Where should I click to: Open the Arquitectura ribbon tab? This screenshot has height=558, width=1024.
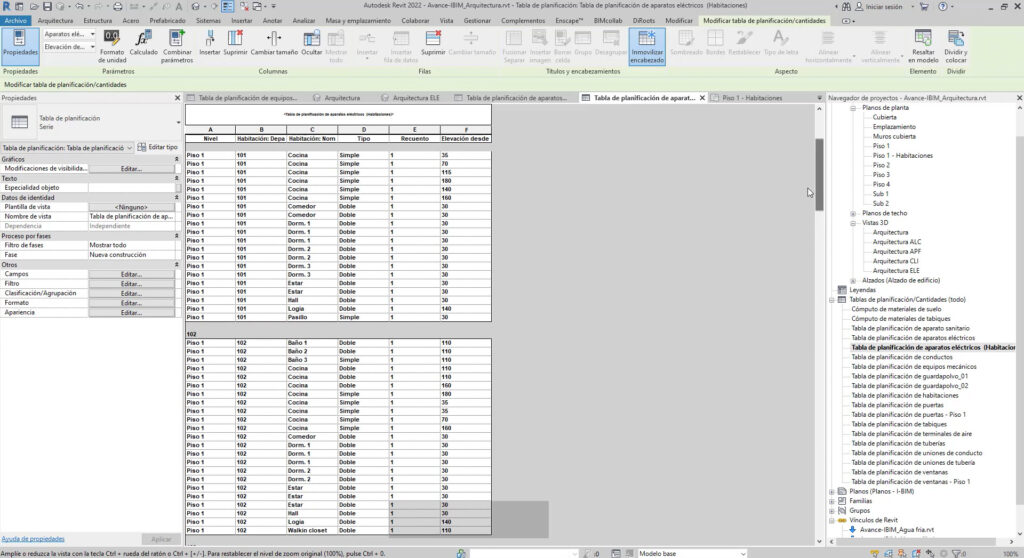(55, 20)
